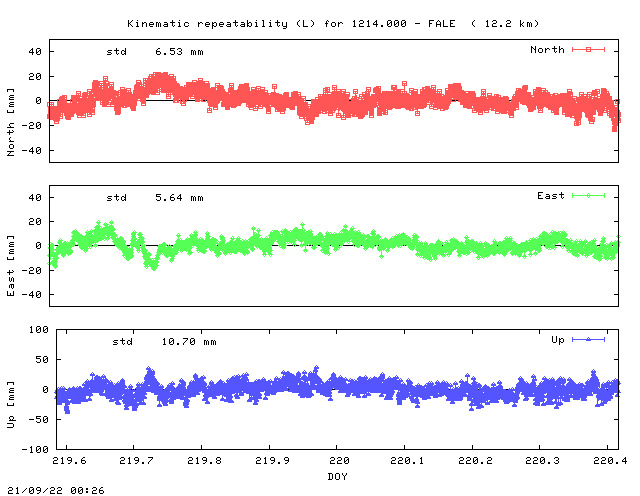The width and height of the screenshot is (640, 496).
Task: Click the chart title 'Kinematic repeatability (L) for 1214.000 - FALE'
Action: (x=291, y=24)
